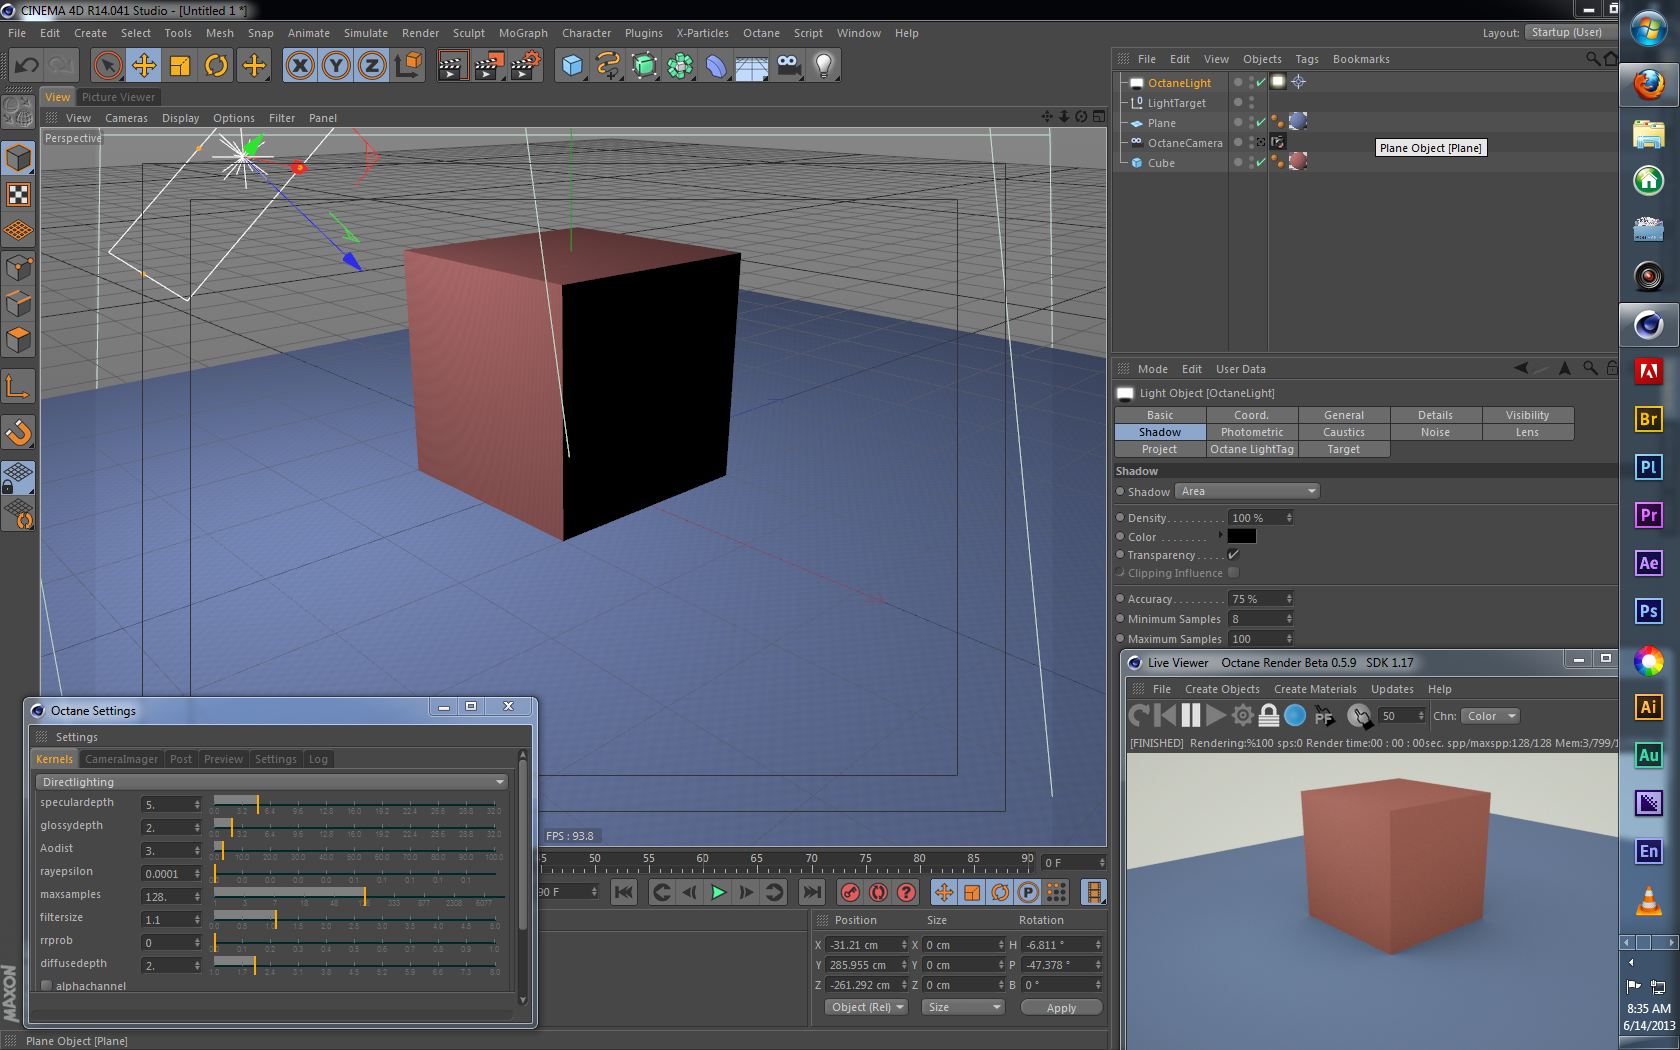1680x1050 pixels.
Task: Open the Object (Rel) coordinate dropdown
Action: pyautogui.click(x=866, y=1007)
